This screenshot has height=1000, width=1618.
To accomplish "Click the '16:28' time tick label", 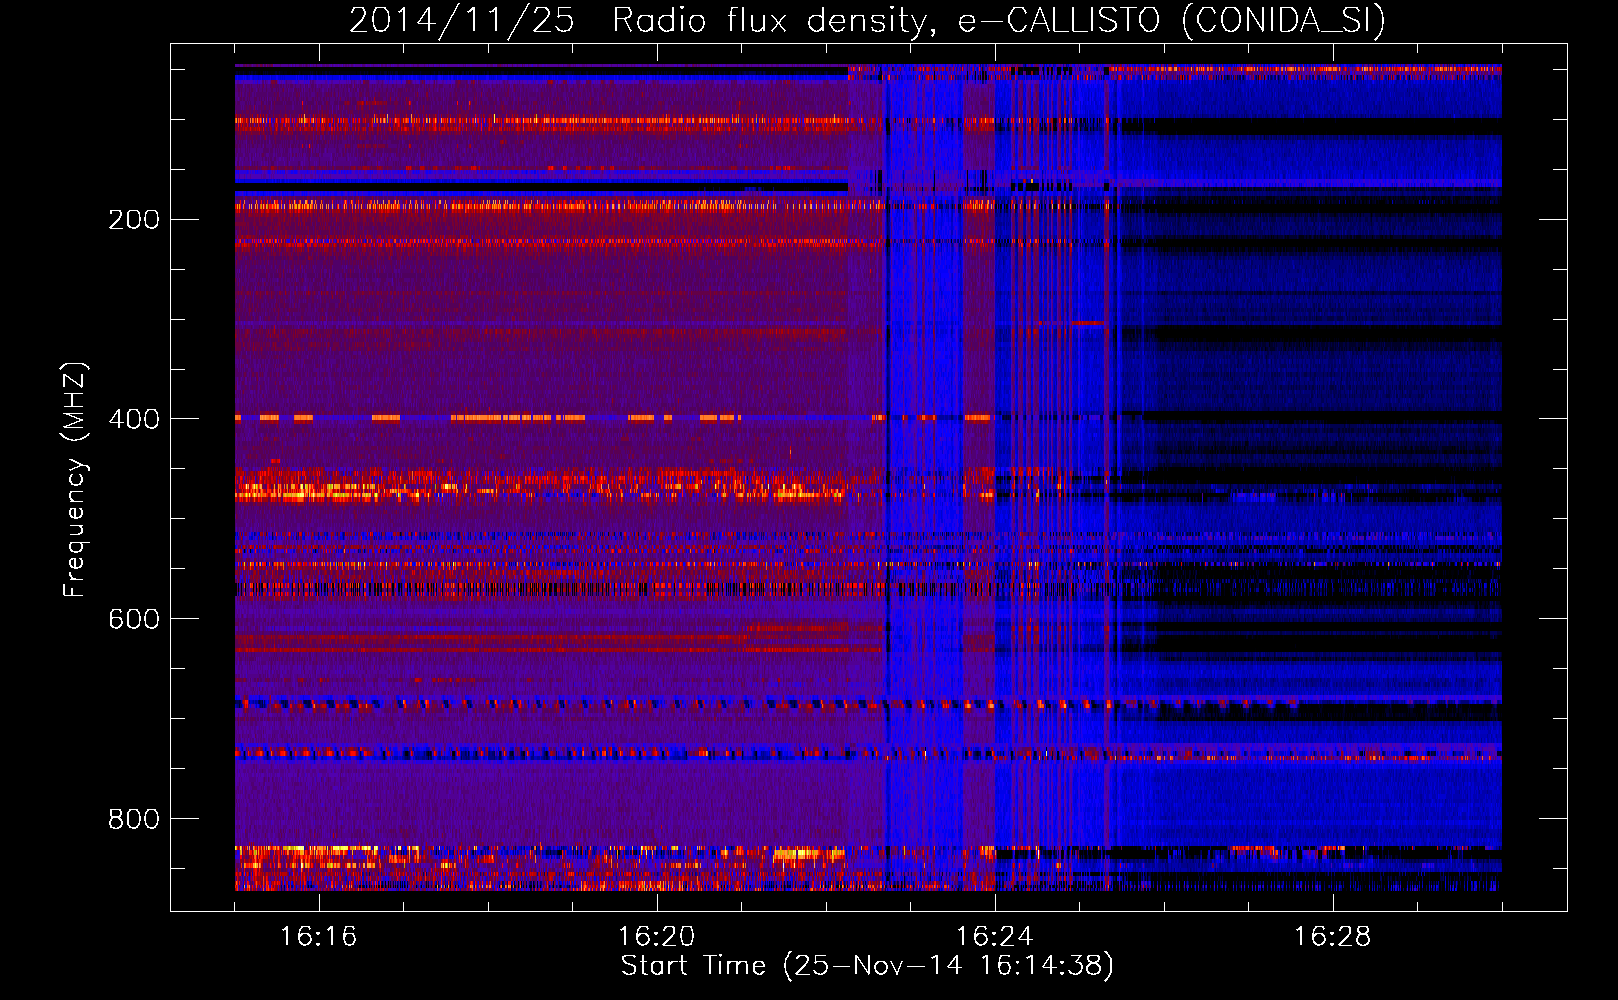I will tap(1333, 937).
